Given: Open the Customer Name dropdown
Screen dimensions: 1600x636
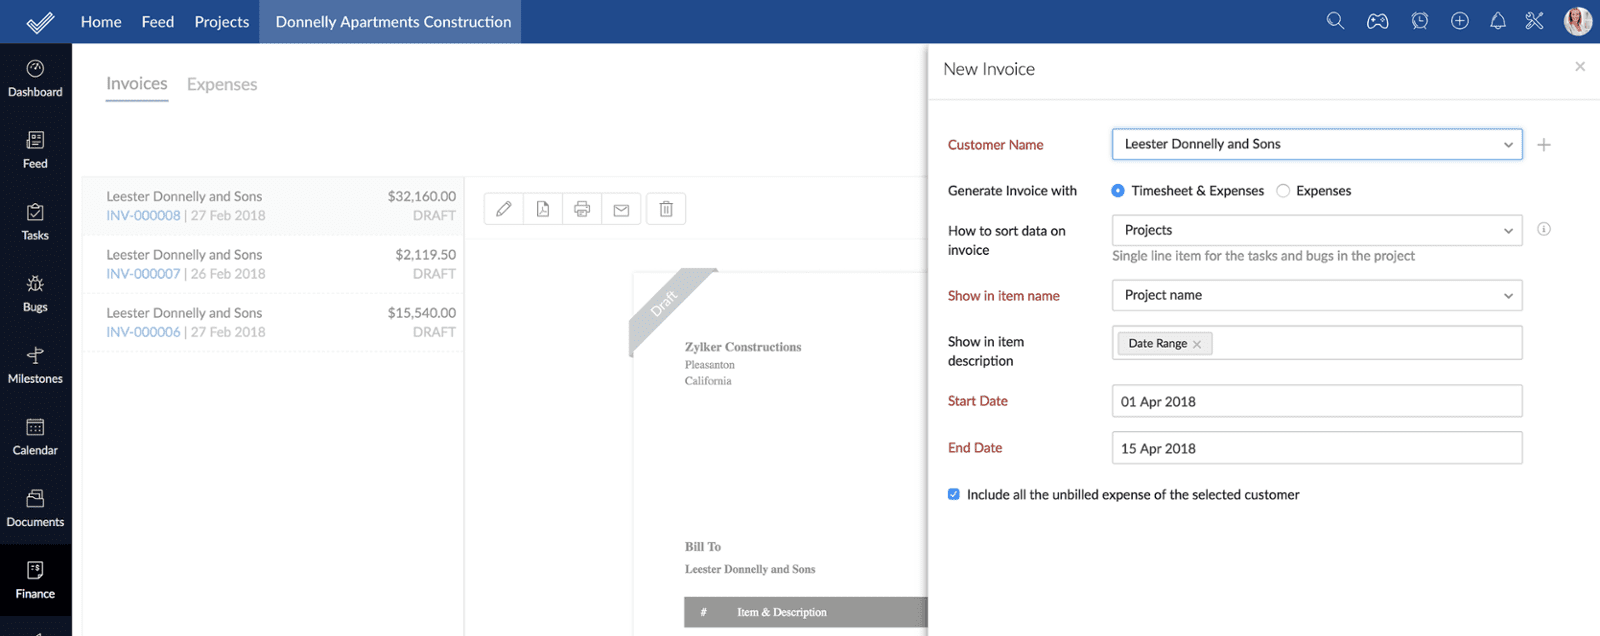Looking at the screenshot, I should pyautogui.click(x=1317, y=144).
